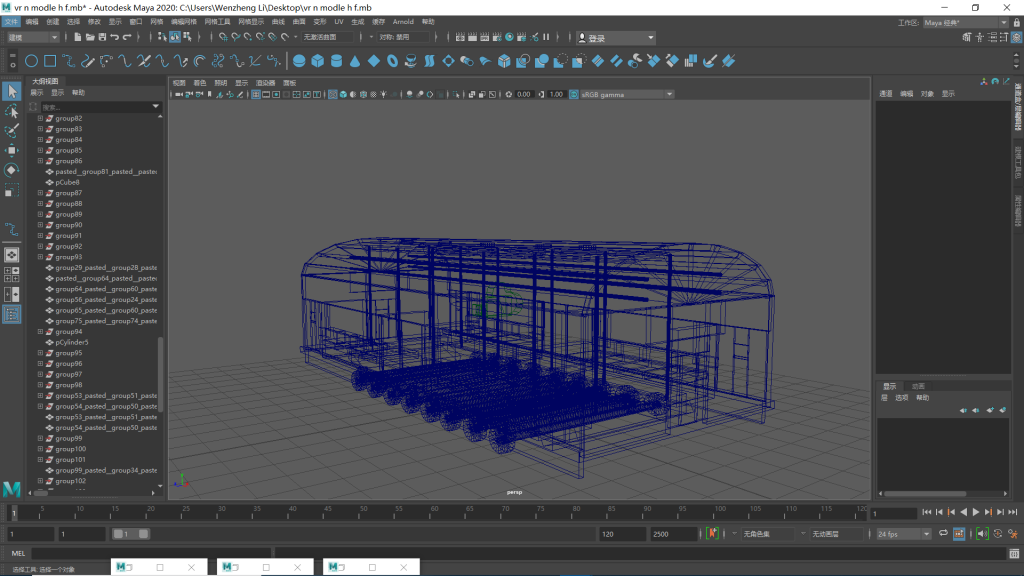
Task: Toggle the Modeling Toolkit panel icon
Action: pos(967,37)
